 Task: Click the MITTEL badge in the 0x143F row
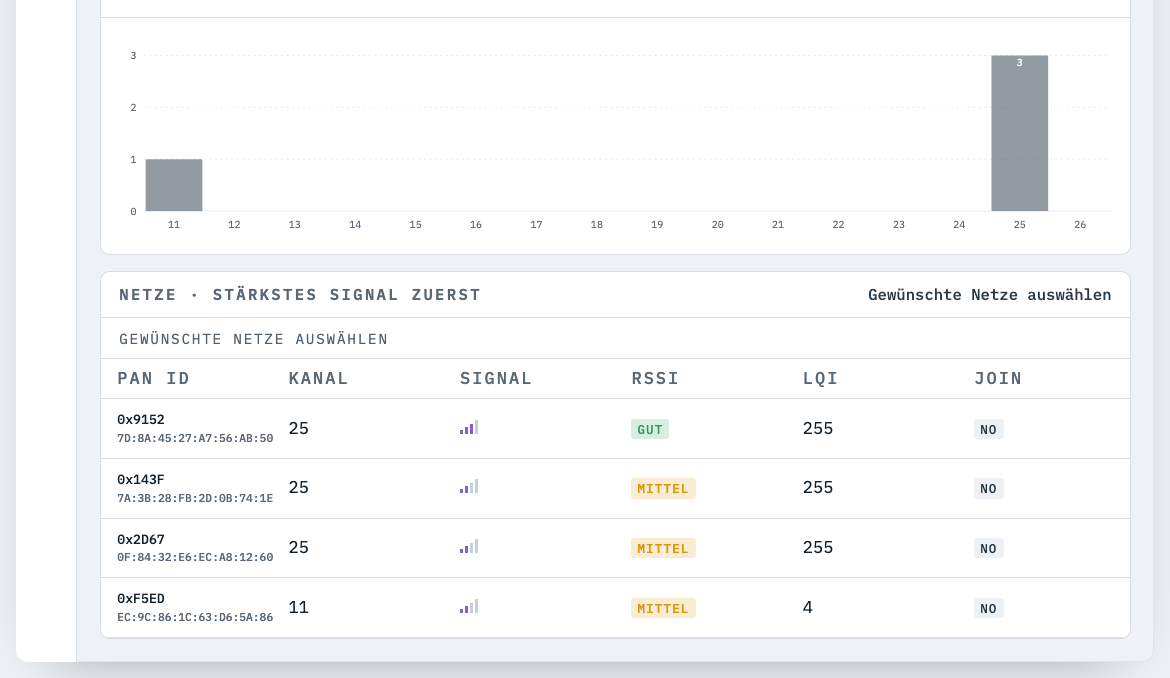click(x=663, y=488)
